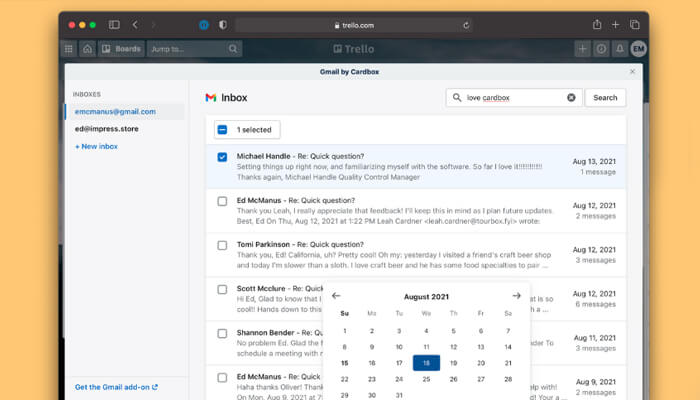Go to Trello home icon
This screenshot has width=700, height=400.
coord(88,49)
